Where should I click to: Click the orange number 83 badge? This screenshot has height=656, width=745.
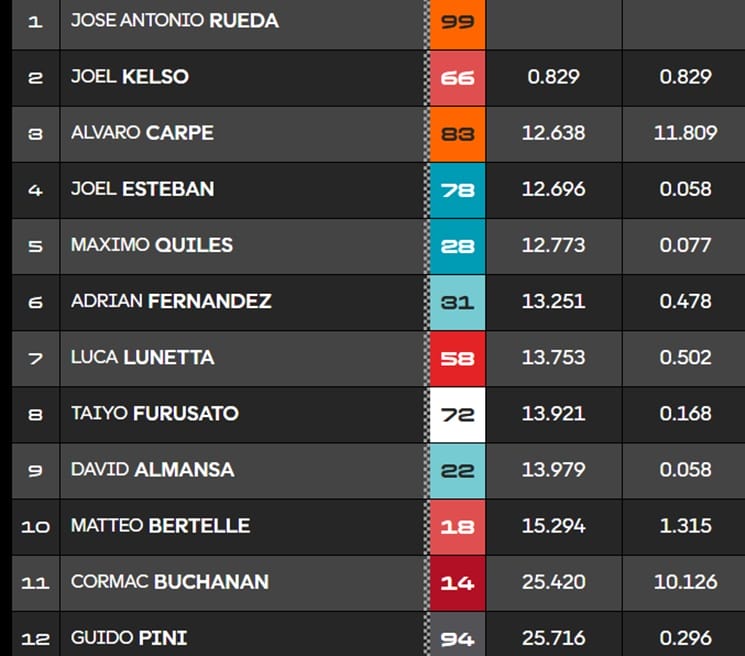[457, 133]
